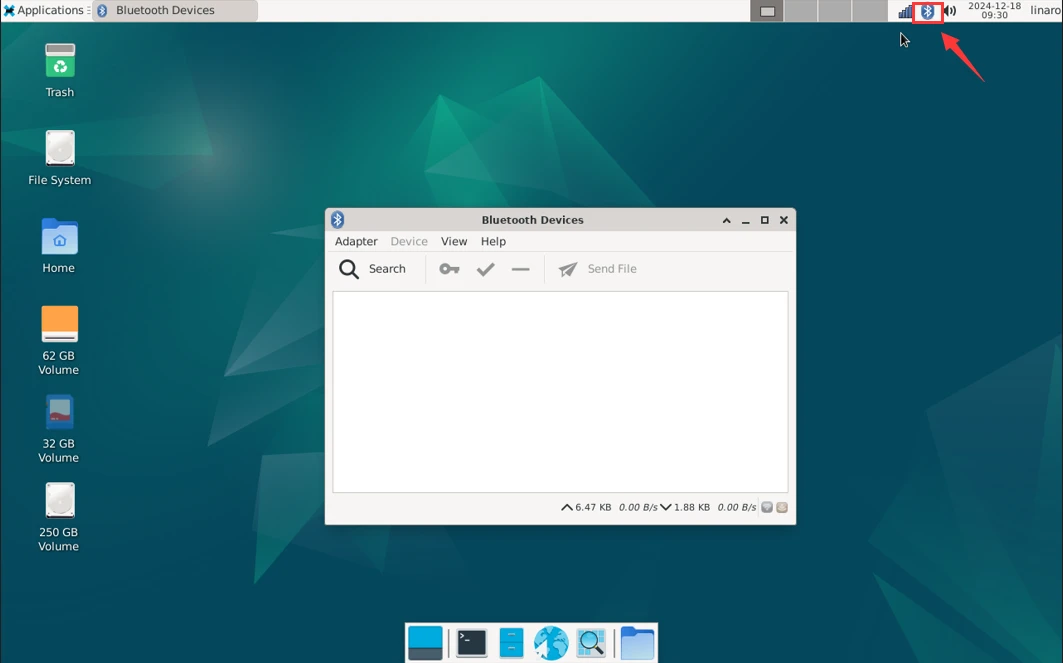
Task: Select the 62 GB Volume desktop icon
Action: (59, 340)
